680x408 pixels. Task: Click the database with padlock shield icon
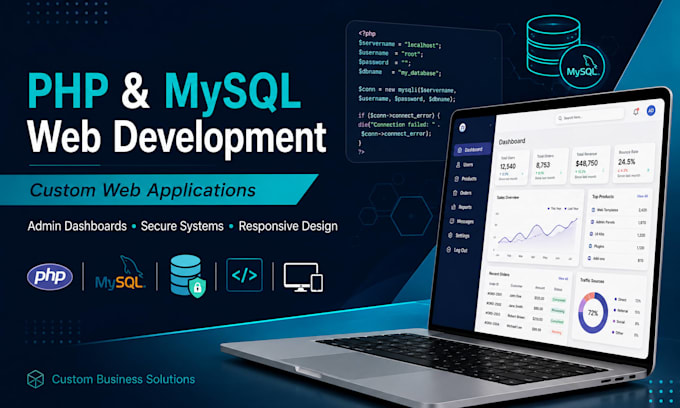click(188, 276)
